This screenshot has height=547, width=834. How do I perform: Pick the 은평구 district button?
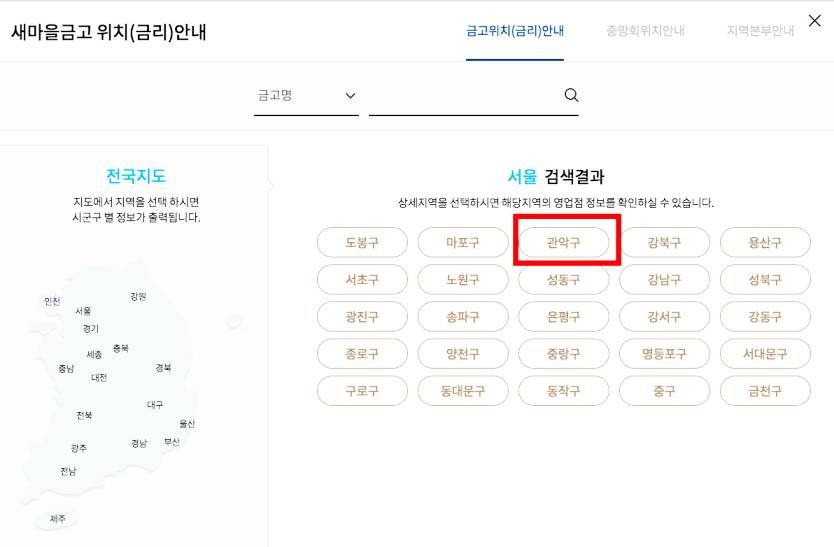(x=564, y=317)
